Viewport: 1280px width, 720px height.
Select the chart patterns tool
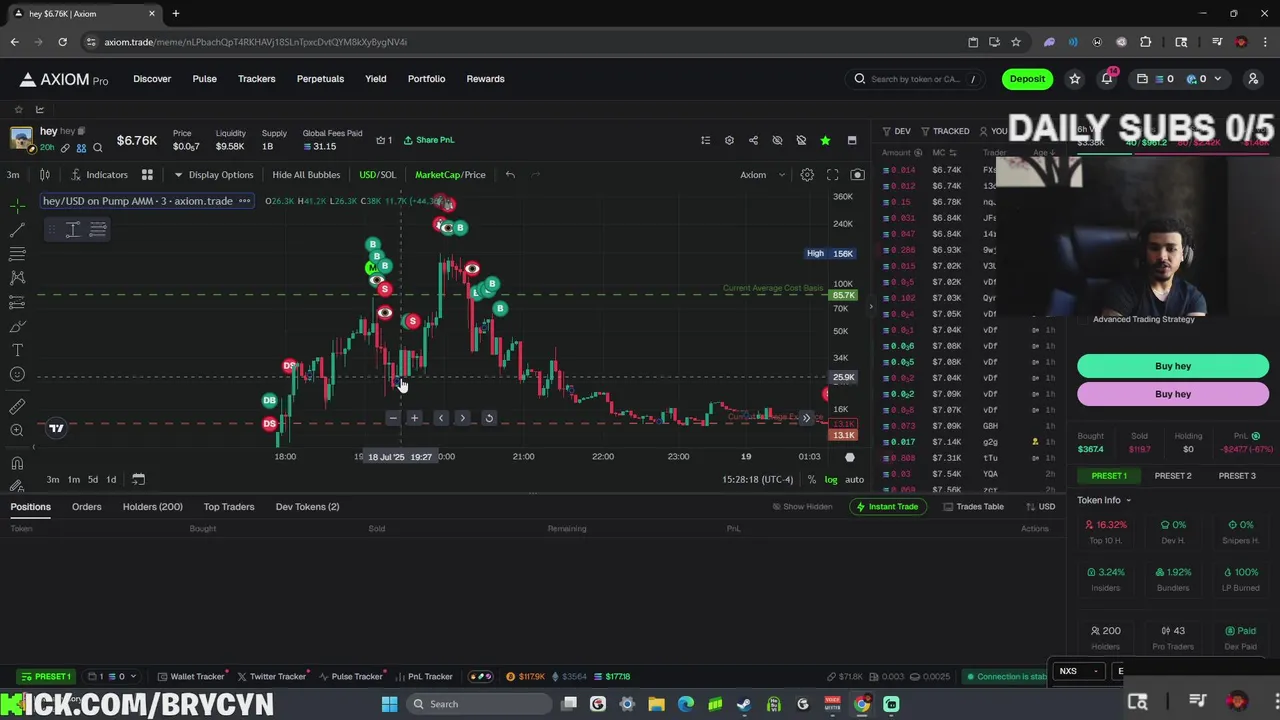17,278
